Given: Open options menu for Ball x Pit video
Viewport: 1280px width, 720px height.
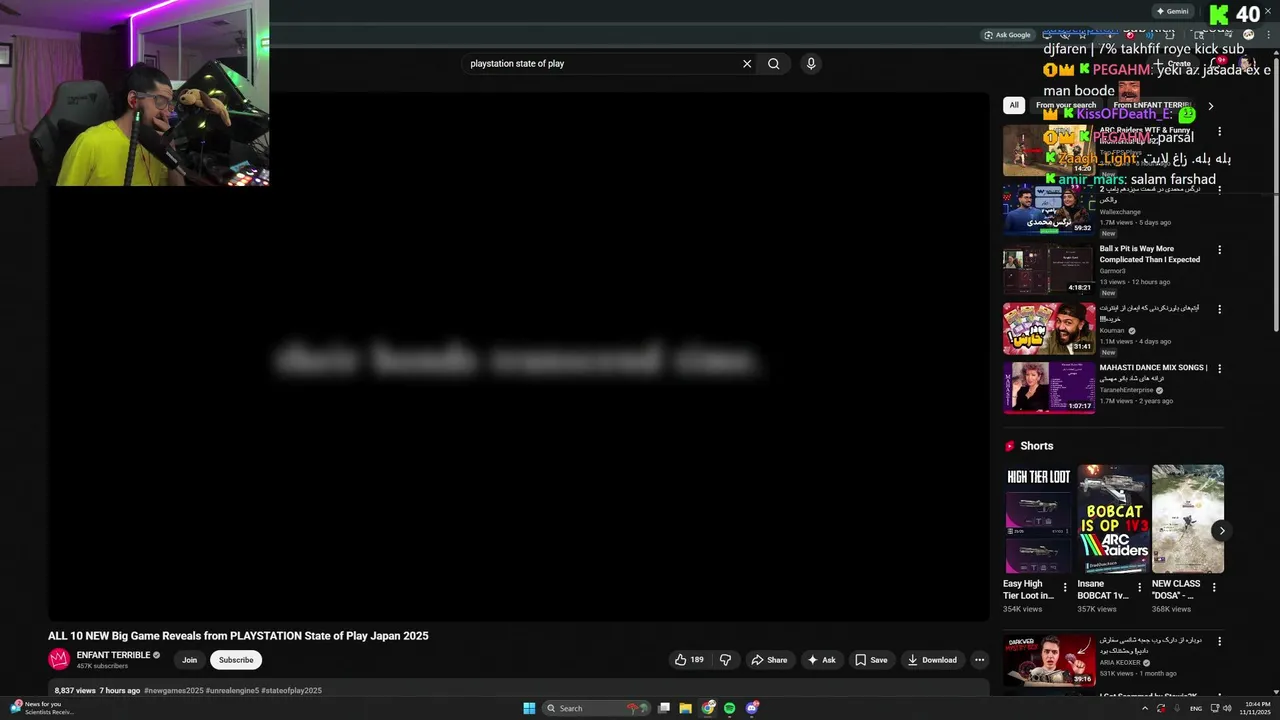Looking at the screenshot, I should [1219, 250].
